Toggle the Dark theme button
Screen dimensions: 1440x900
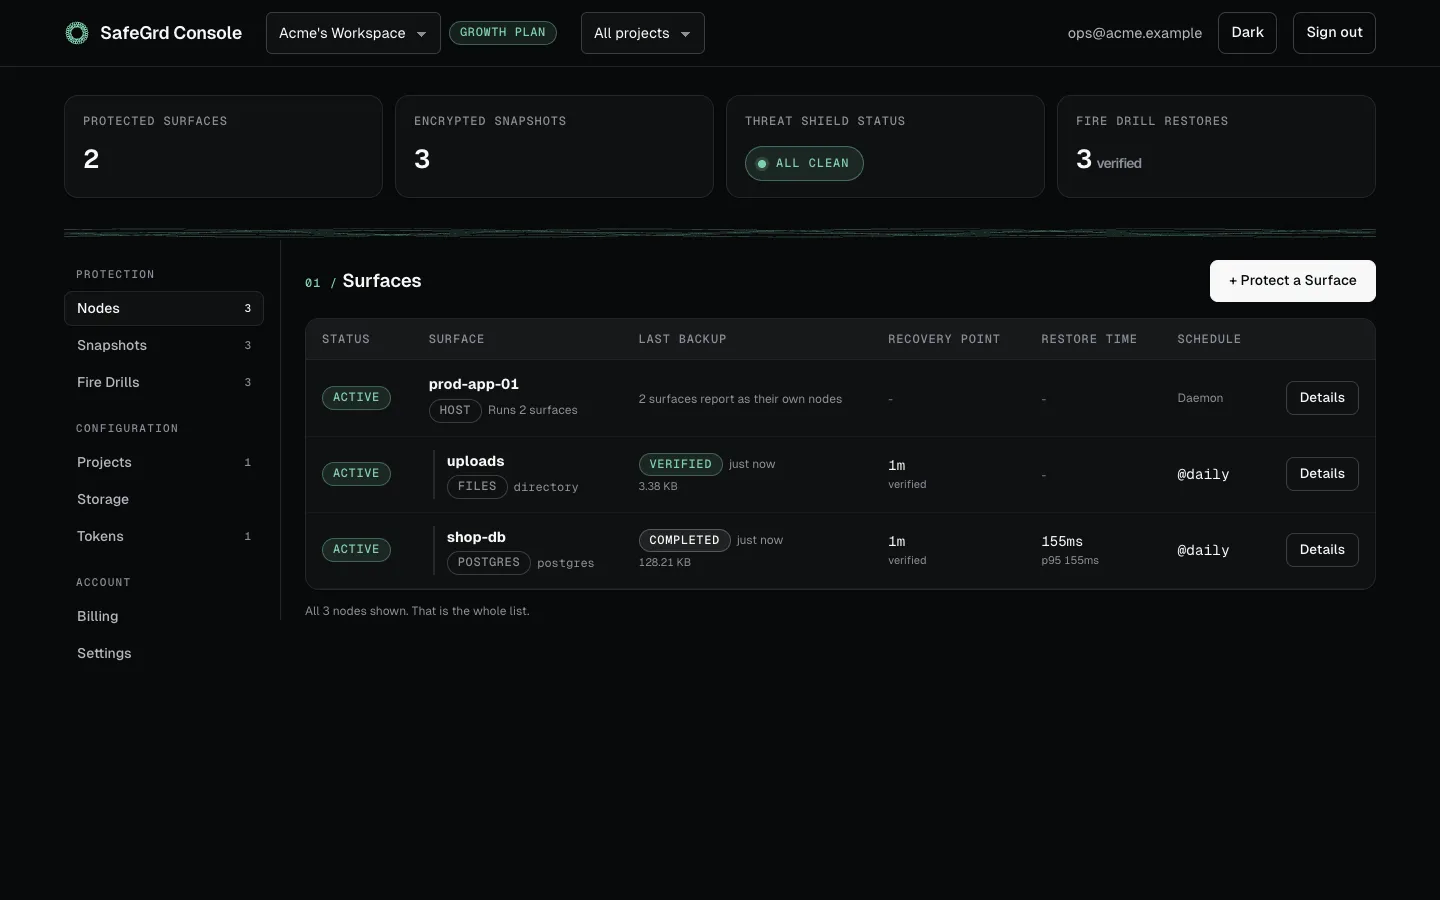click(x=1247, y=33)
